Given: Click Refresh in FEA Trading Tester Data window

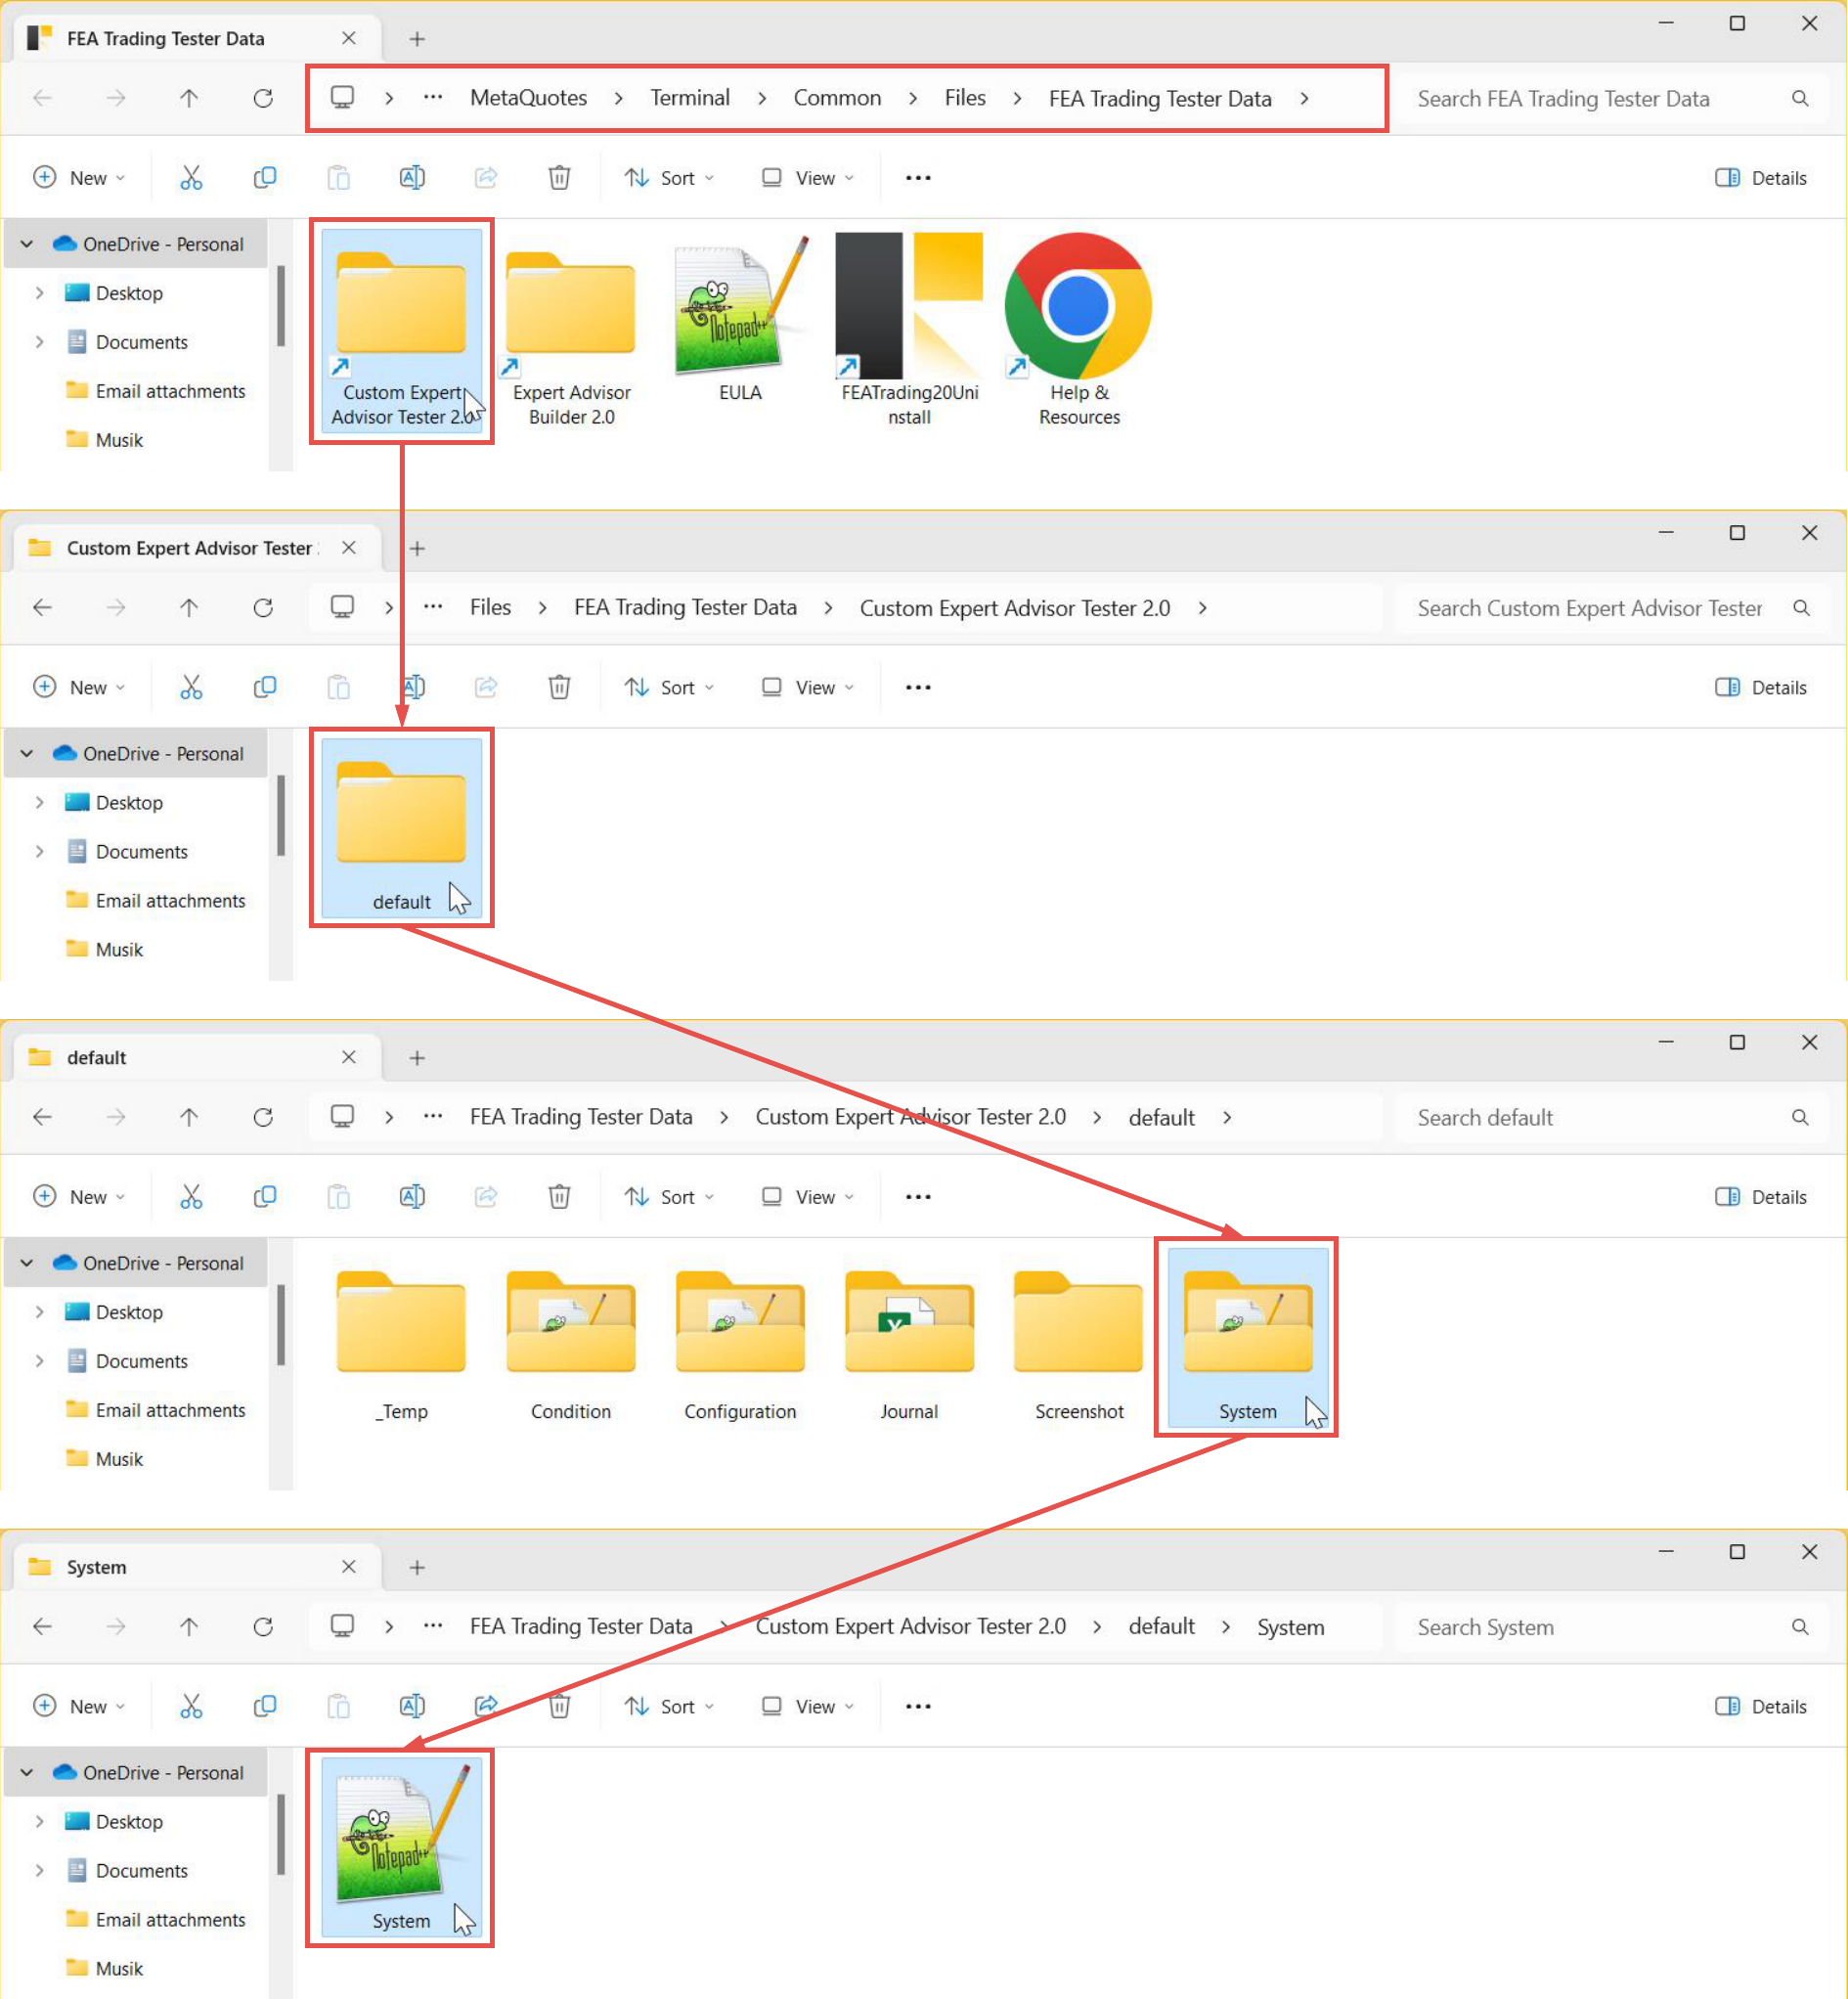Looking at the screenshot, I should [263, 98].
